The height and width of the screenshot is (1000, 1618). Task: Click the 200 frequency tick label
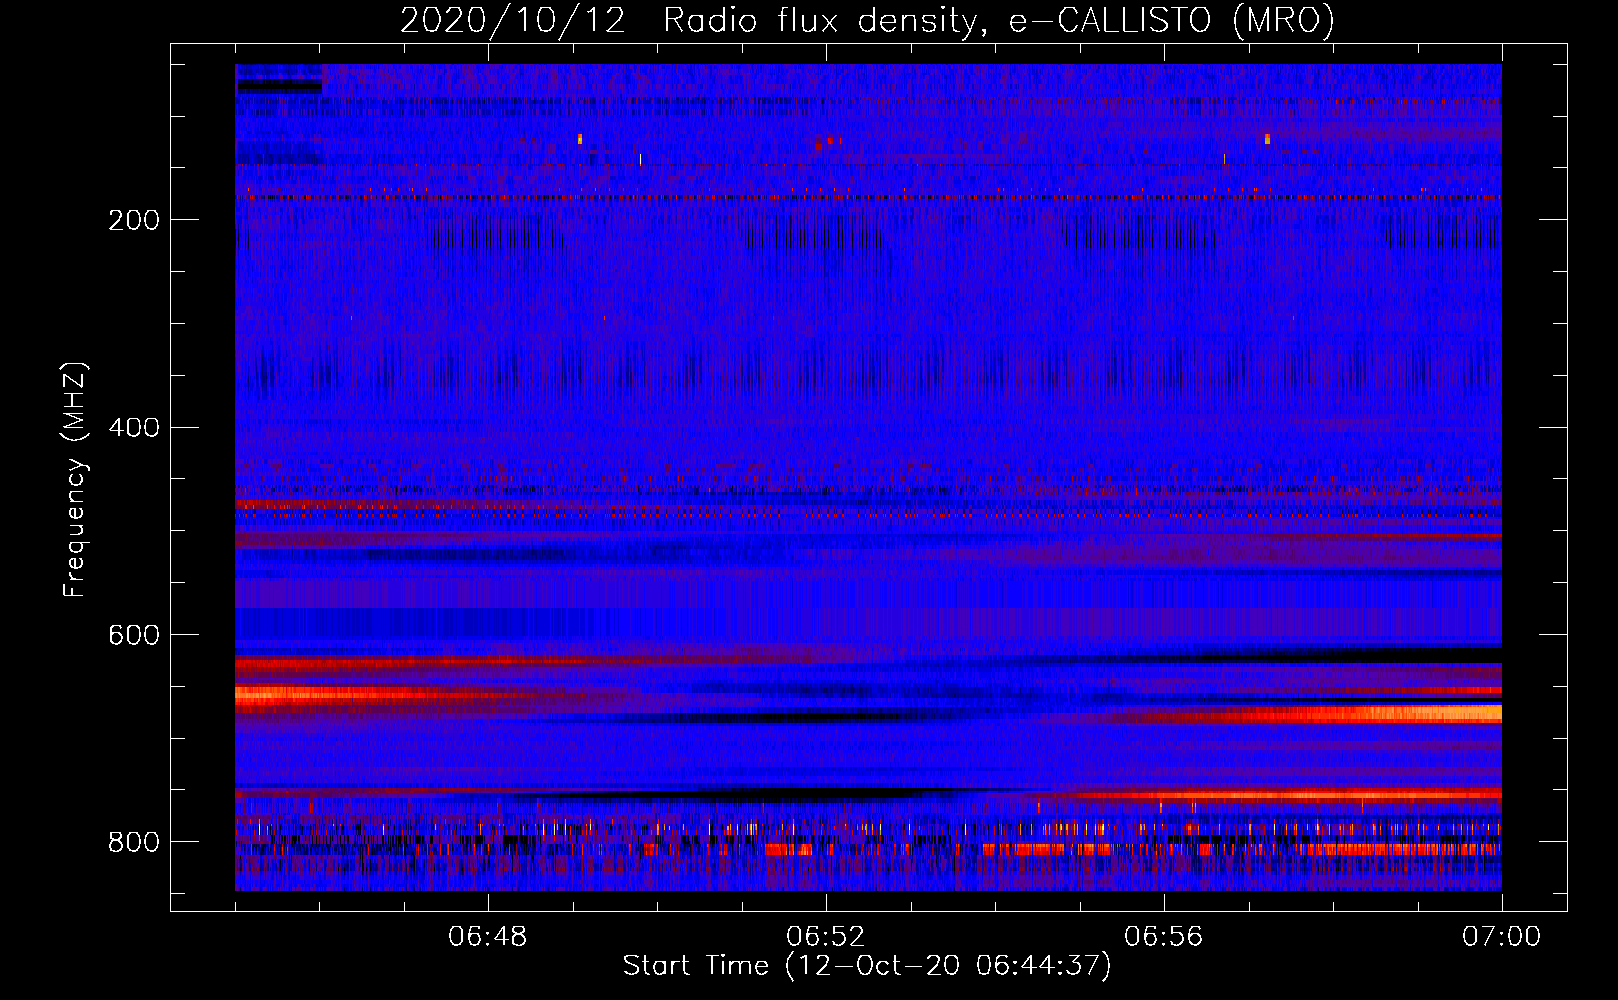[134, 220]
